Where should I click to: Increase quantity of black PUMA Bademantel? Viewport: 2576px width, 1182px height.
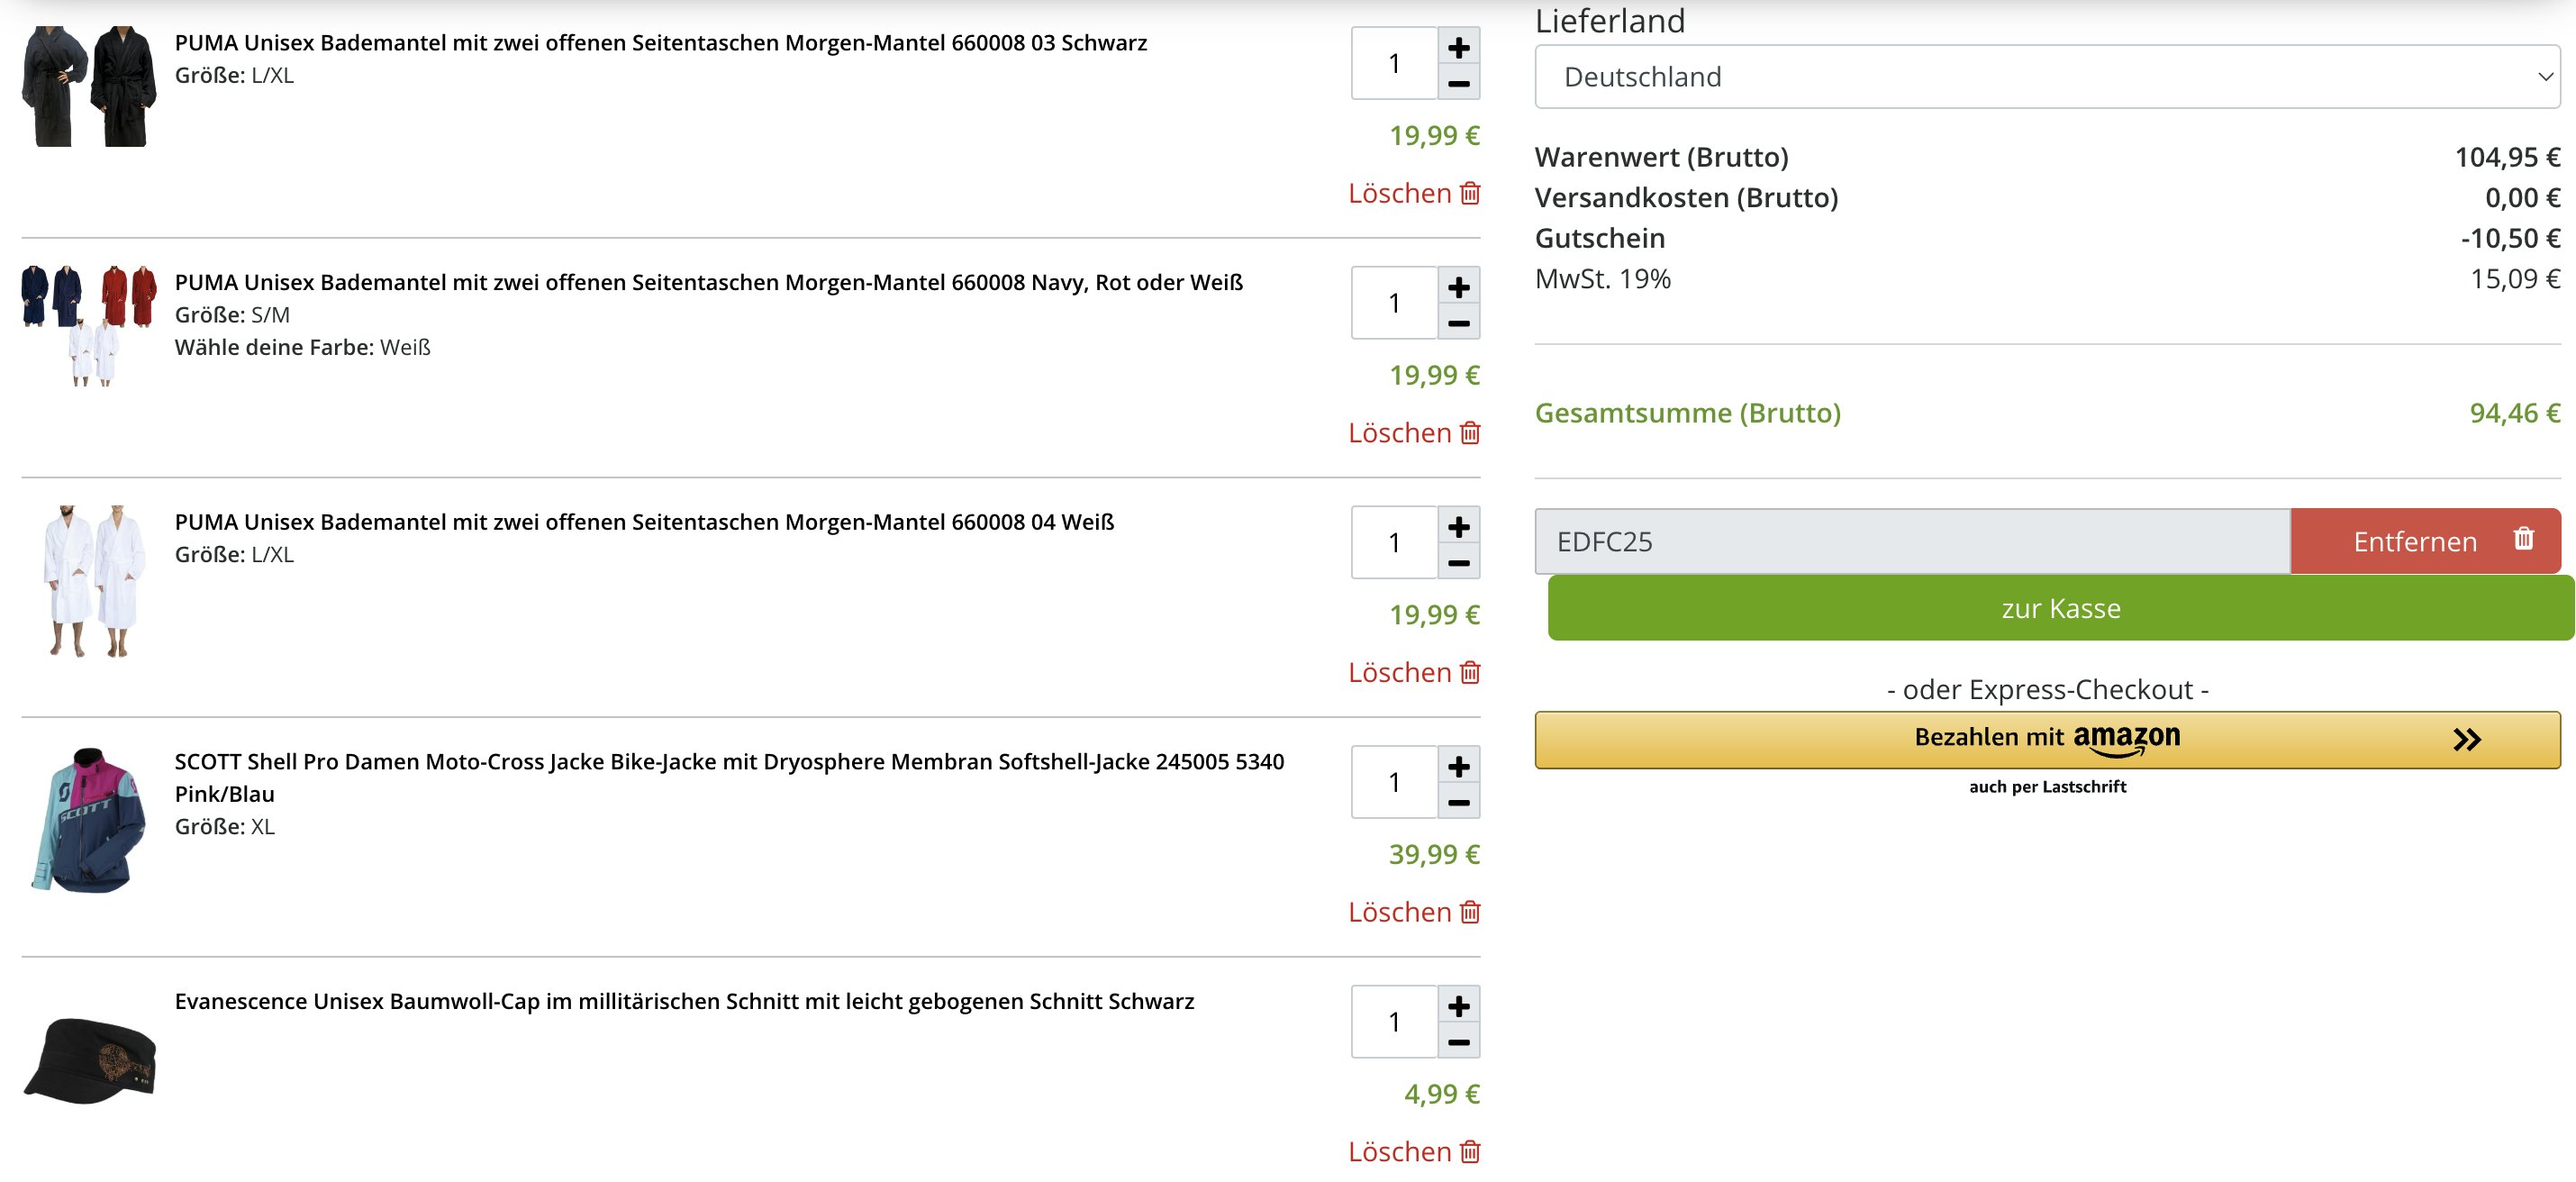[1458, 47]
